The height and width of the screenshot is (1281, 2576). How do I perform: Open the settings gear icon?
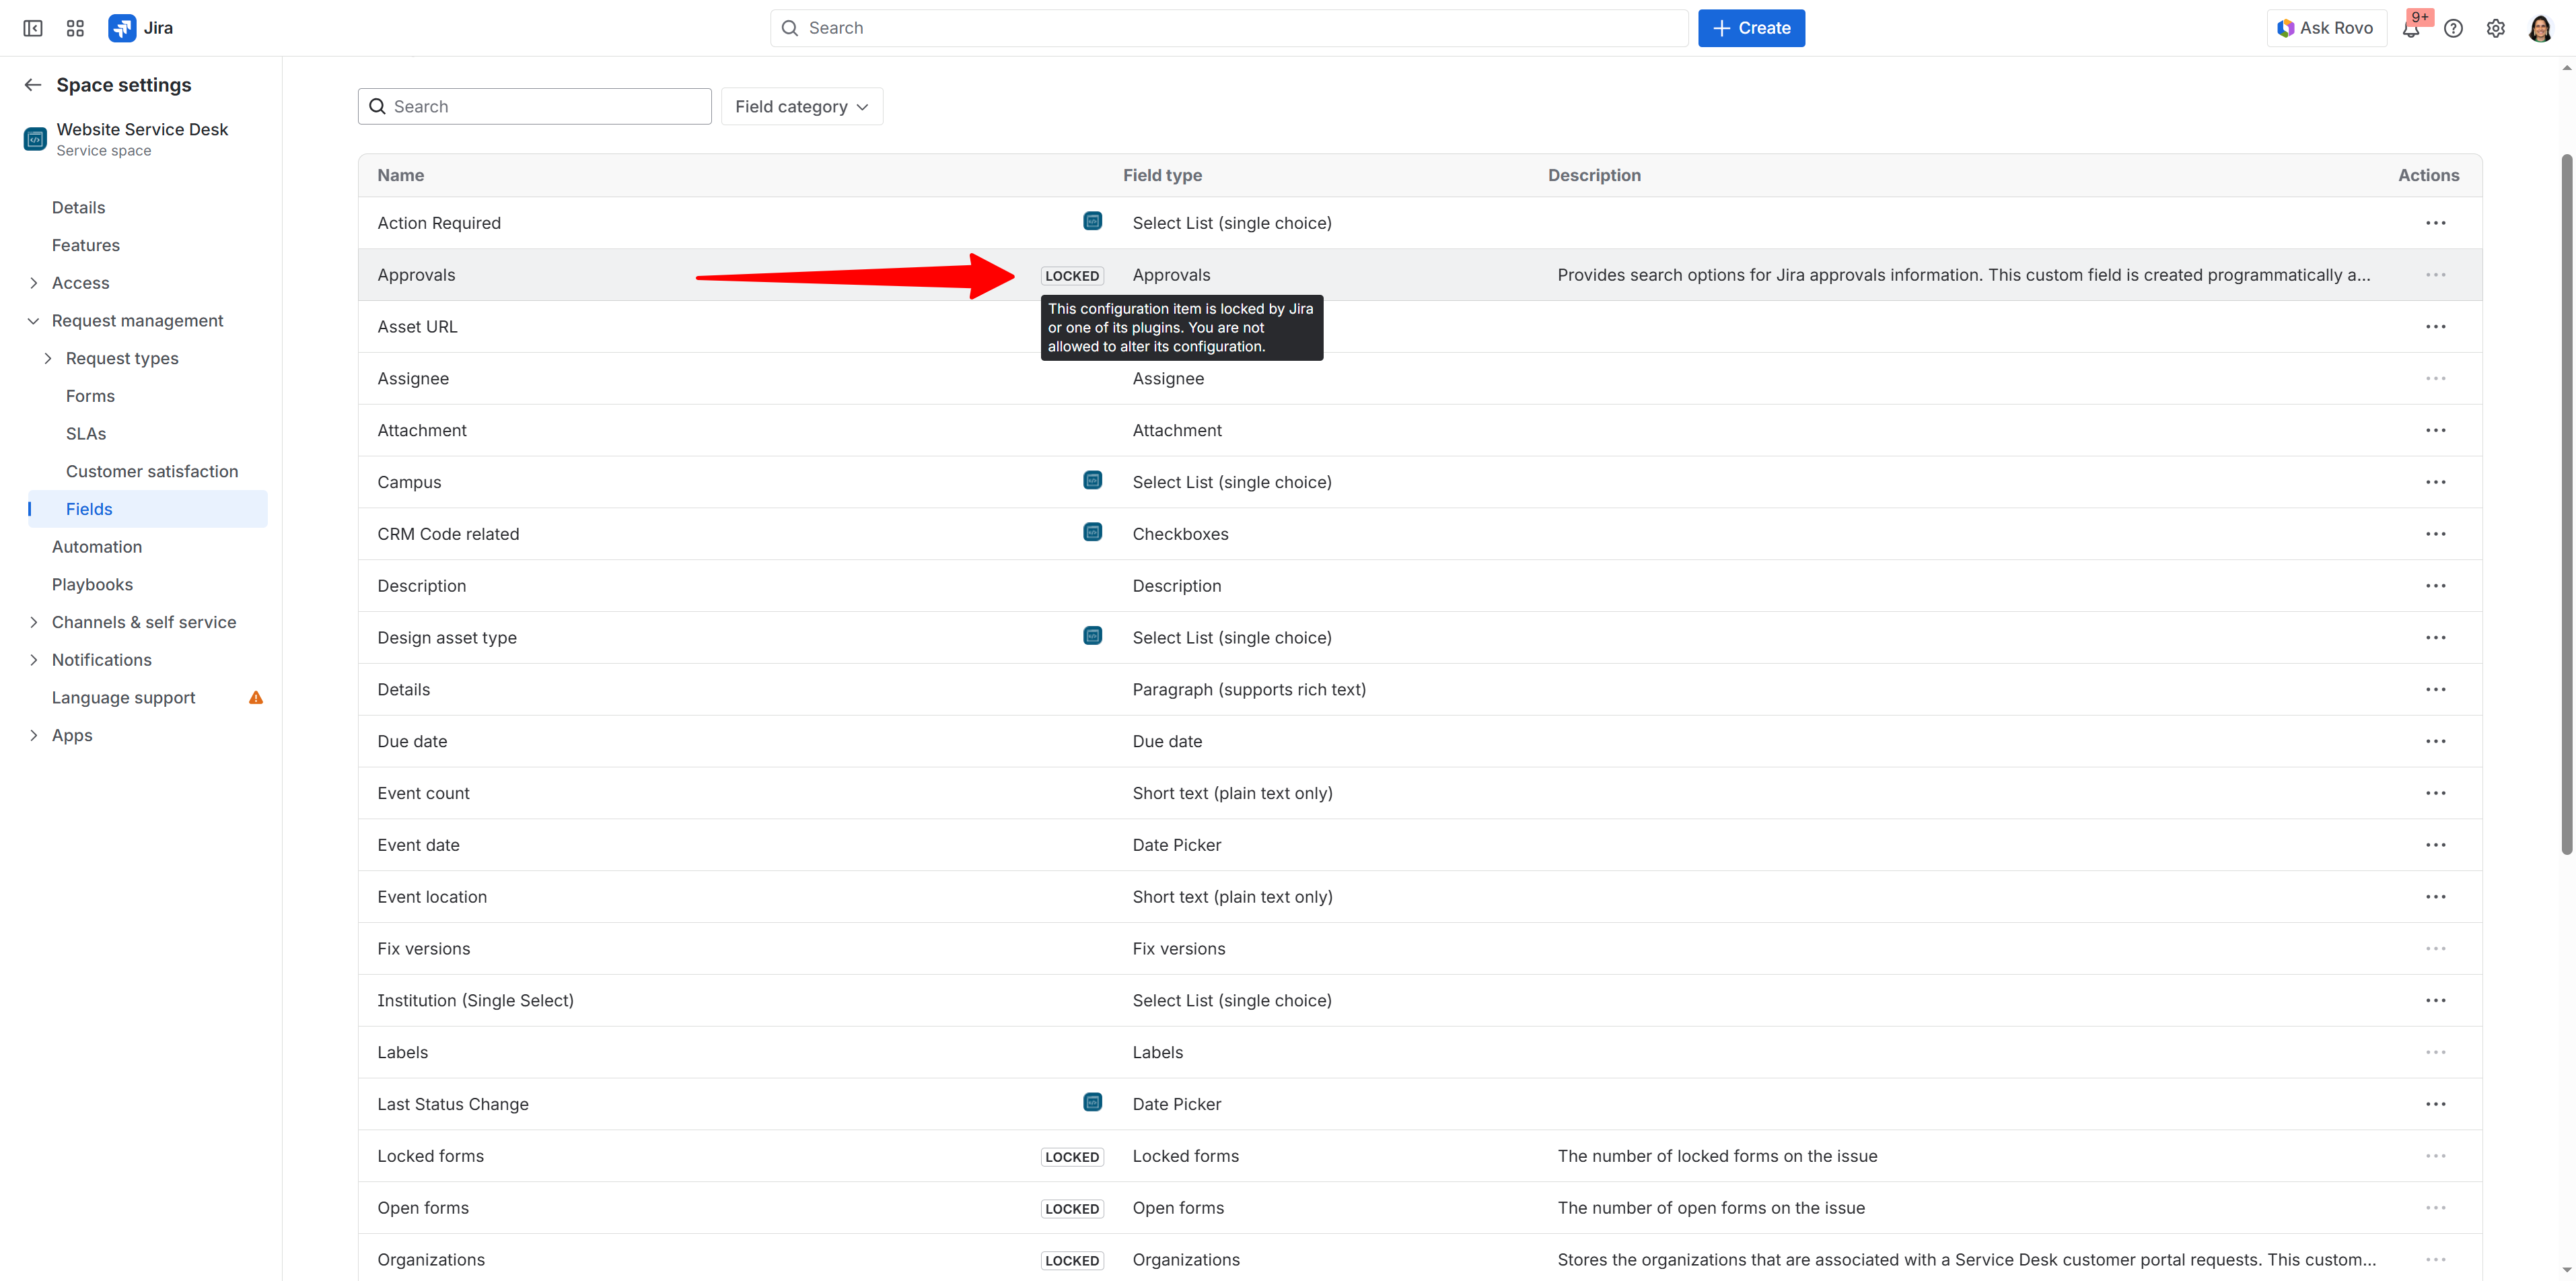pyautogui.click(x=2496, y=28)
